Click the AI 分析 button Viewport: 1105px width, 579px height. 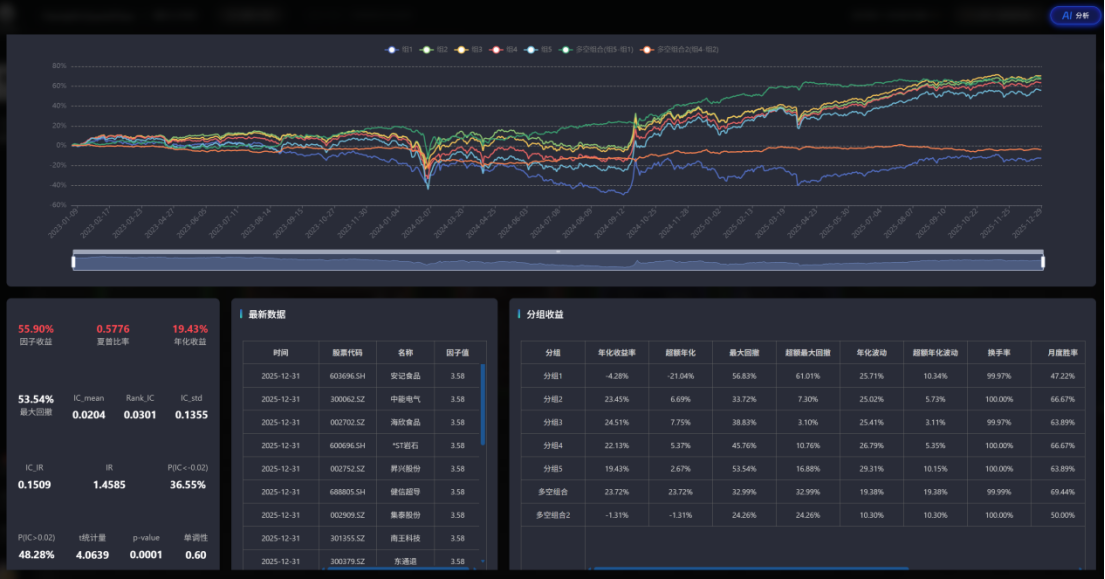click(x=1074, y=16)
